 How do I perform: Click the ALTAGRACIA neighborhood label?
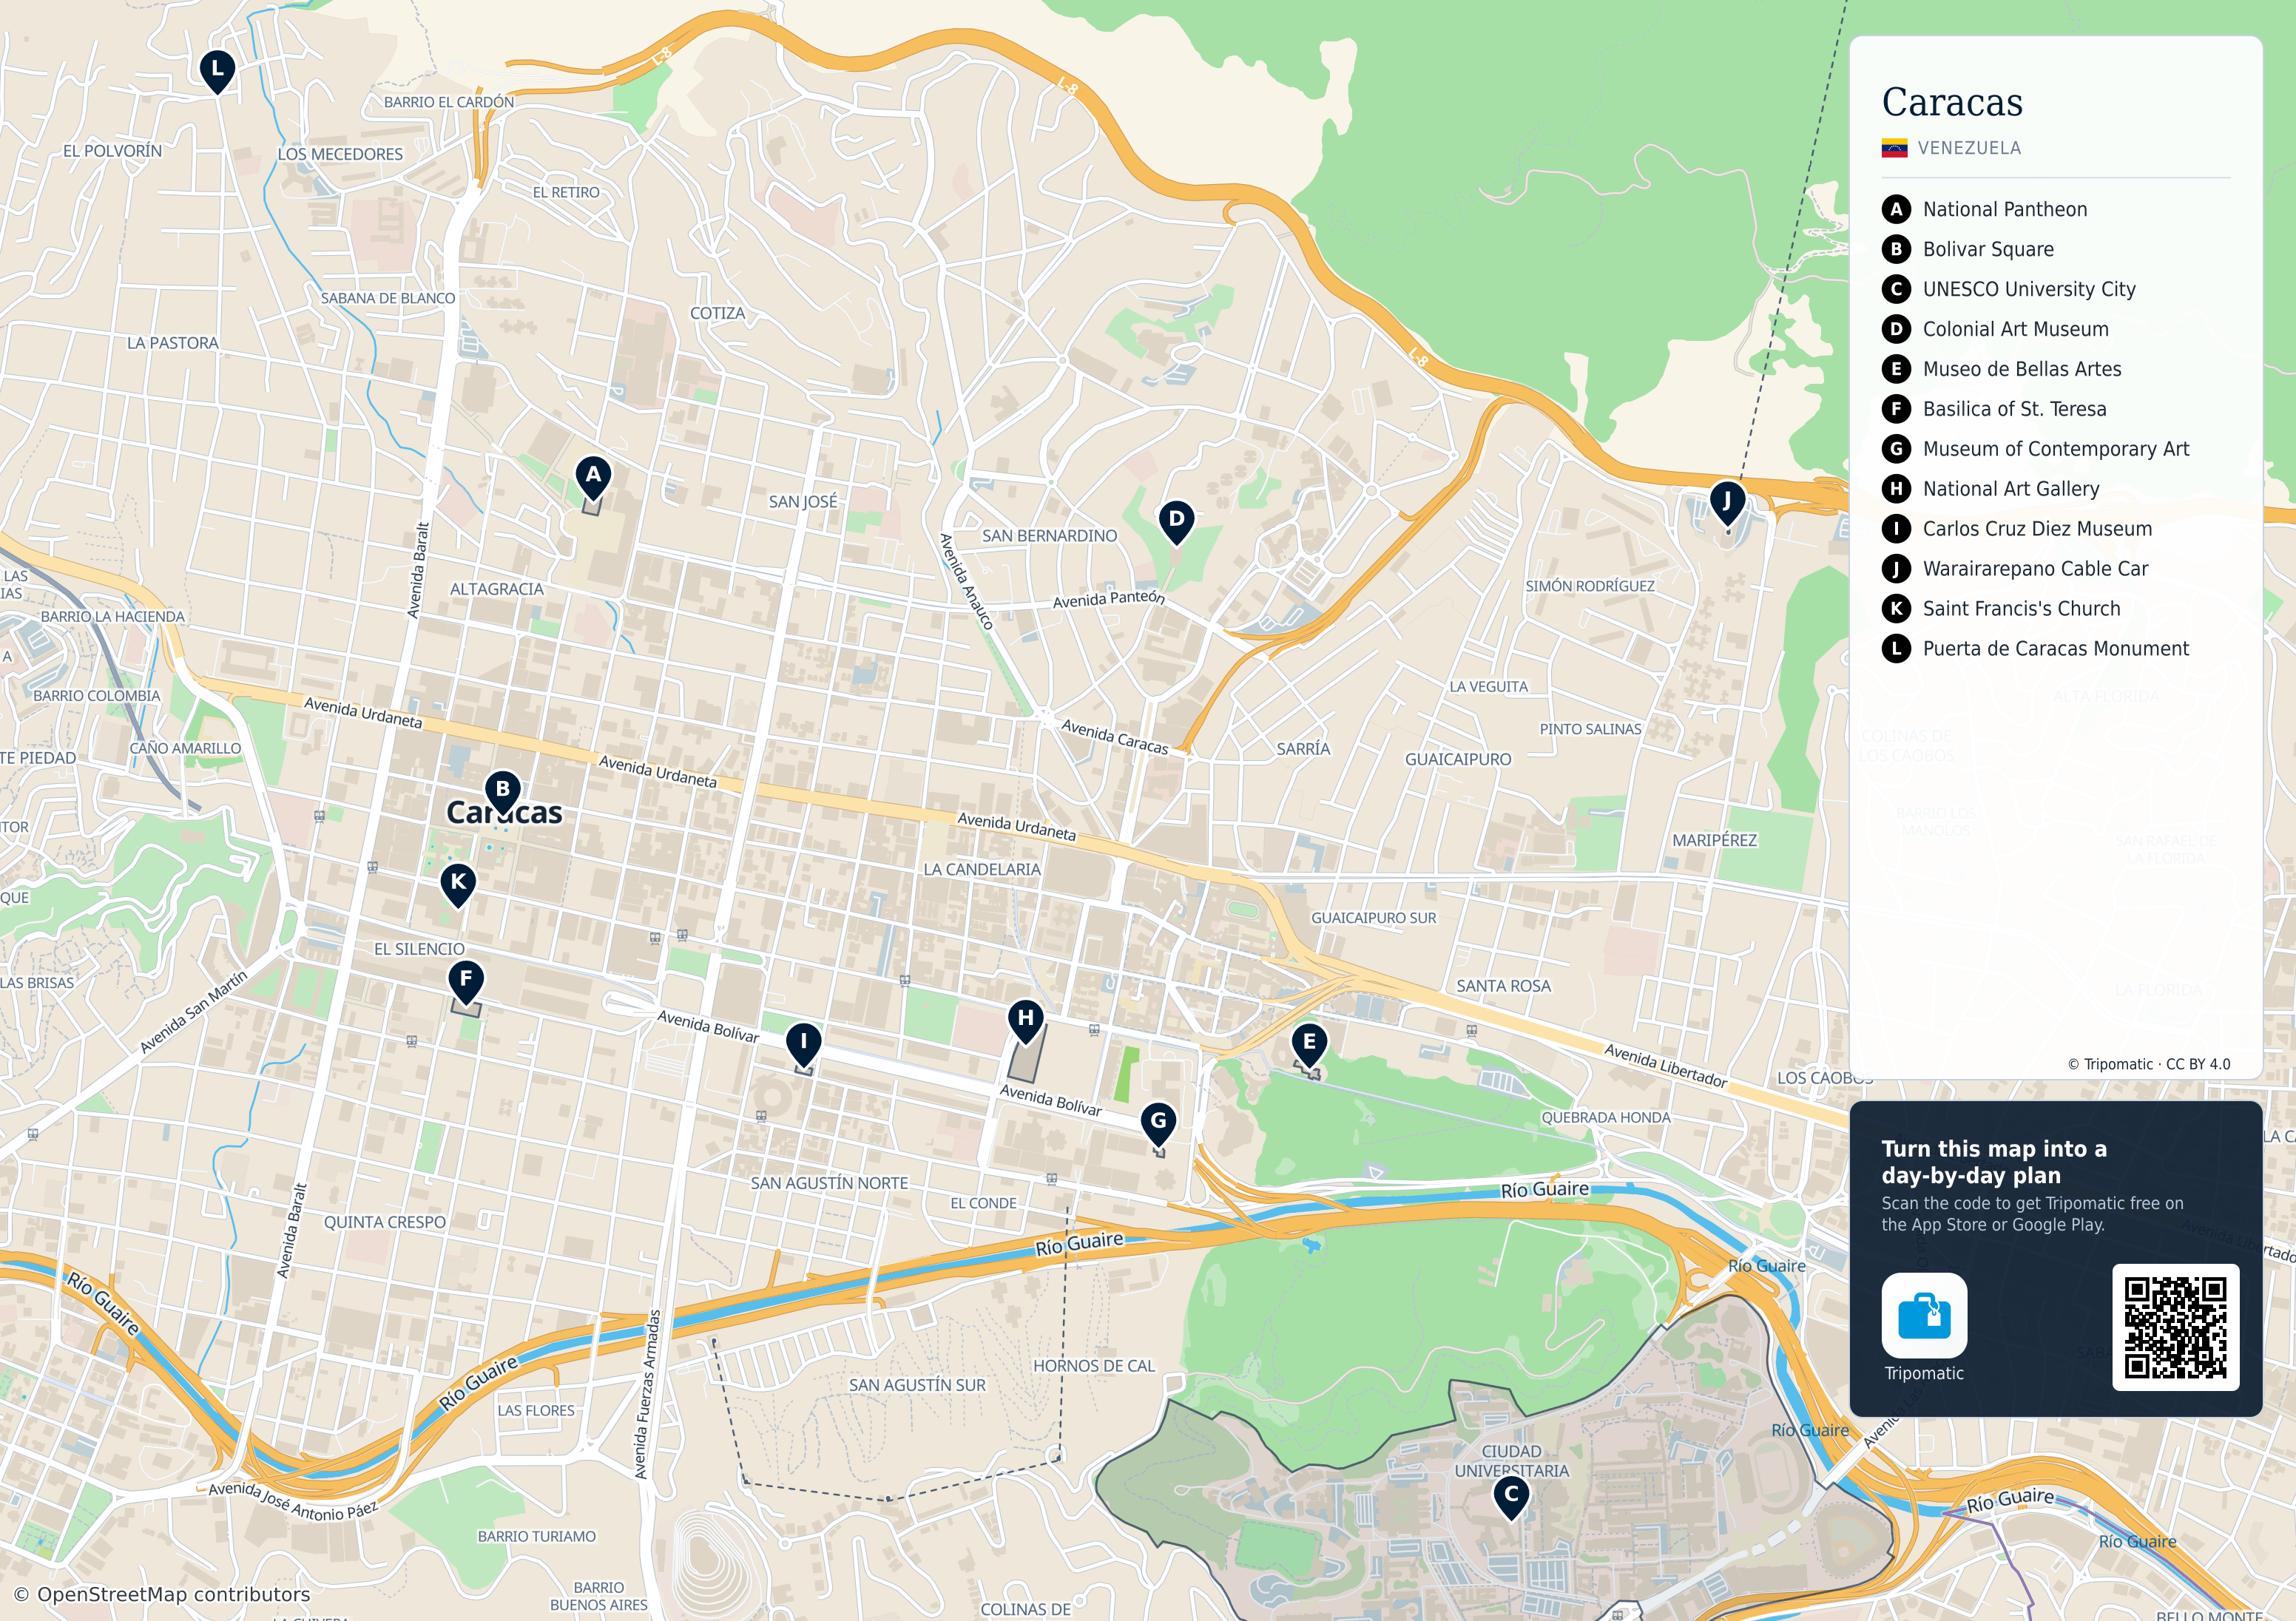(496, 589)
